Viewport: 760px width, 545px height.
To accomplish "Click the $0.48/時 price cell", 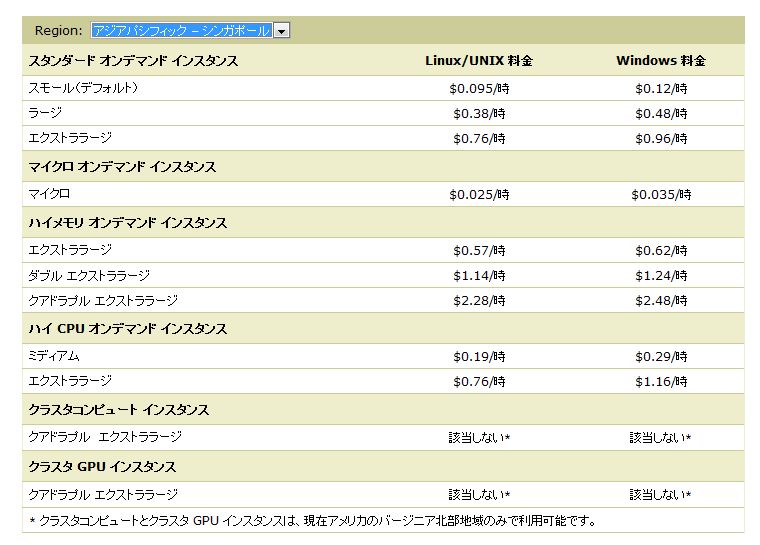I will coord(661,113).
